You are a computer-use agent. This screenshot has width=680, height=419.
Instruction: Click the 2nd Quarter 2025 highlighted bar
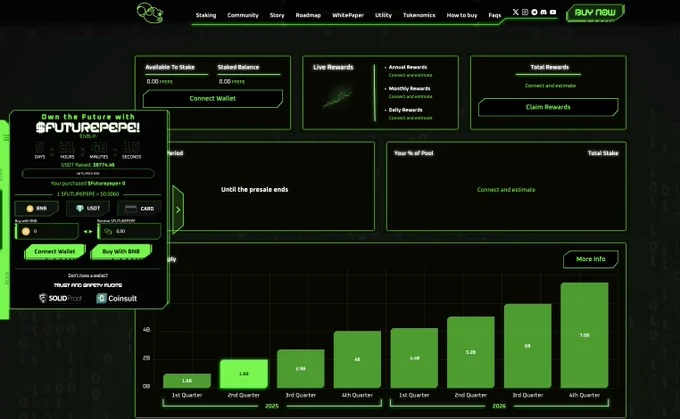(x=244, y=374)
